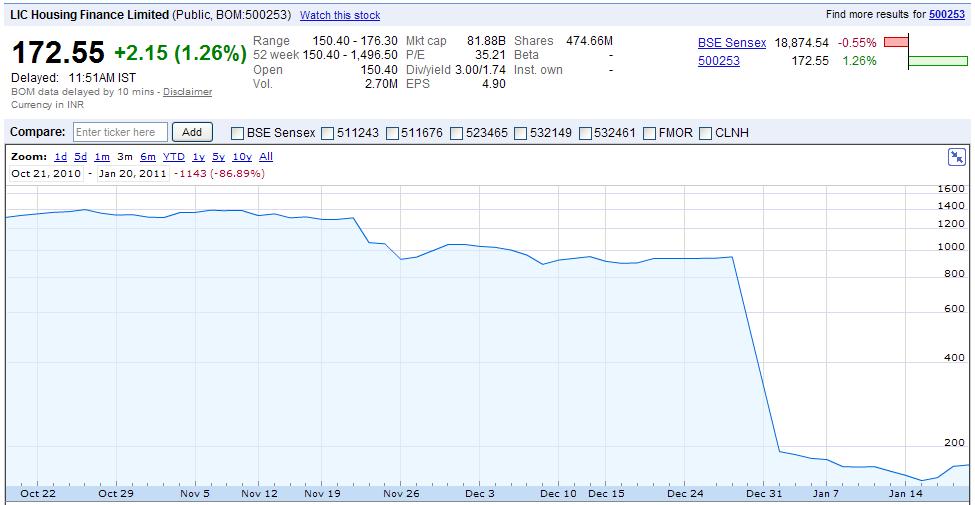Edit the Oct 21, 2010 start date

click(x=46, y=174)
